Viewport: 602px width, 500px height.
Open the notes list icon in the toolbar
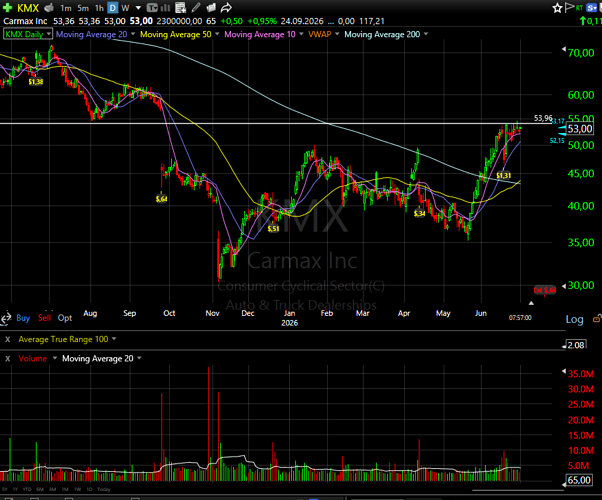coord(180,7)
